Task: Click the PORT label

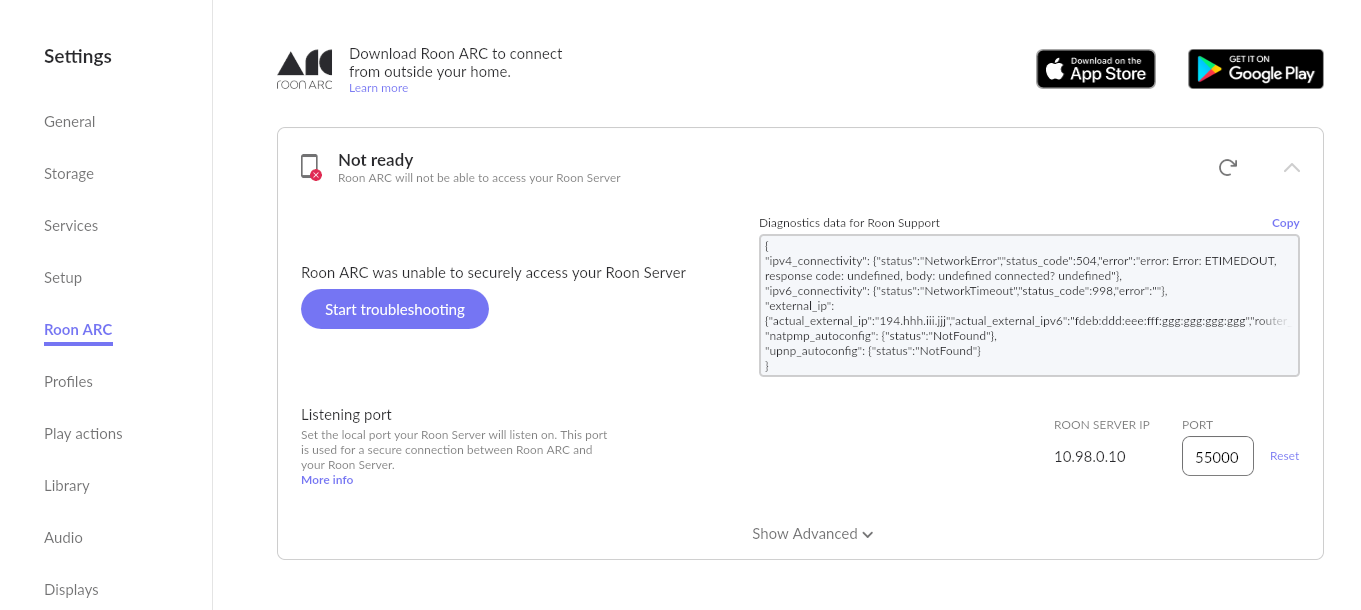Action: tap(1197, 425)
